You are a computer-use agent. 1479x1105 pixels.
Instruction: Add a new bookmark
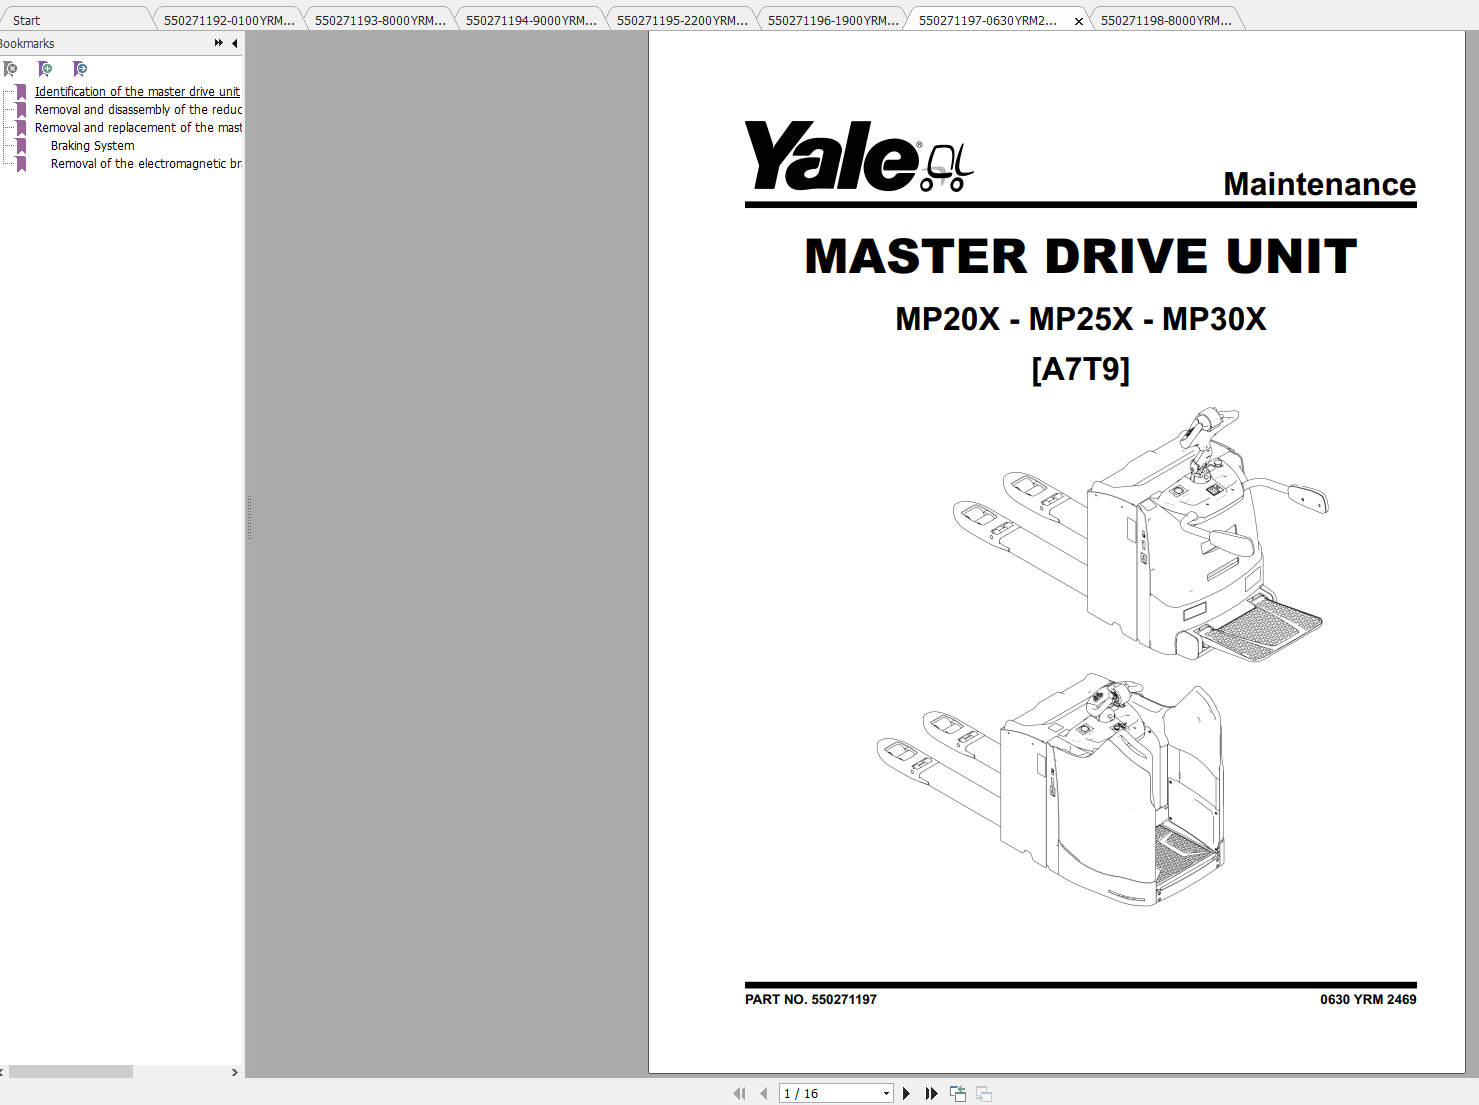(x=45, y=68)
